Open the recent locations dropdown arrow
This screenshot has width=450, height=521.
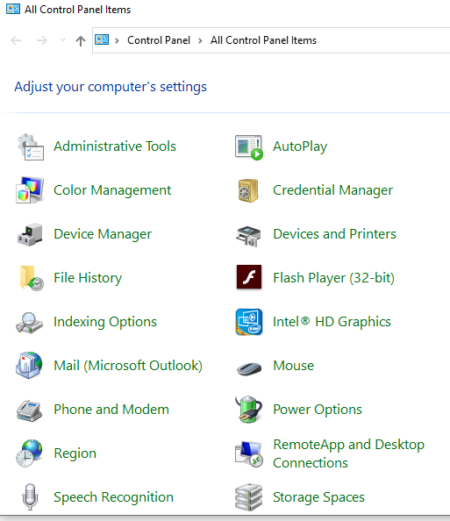62,40
